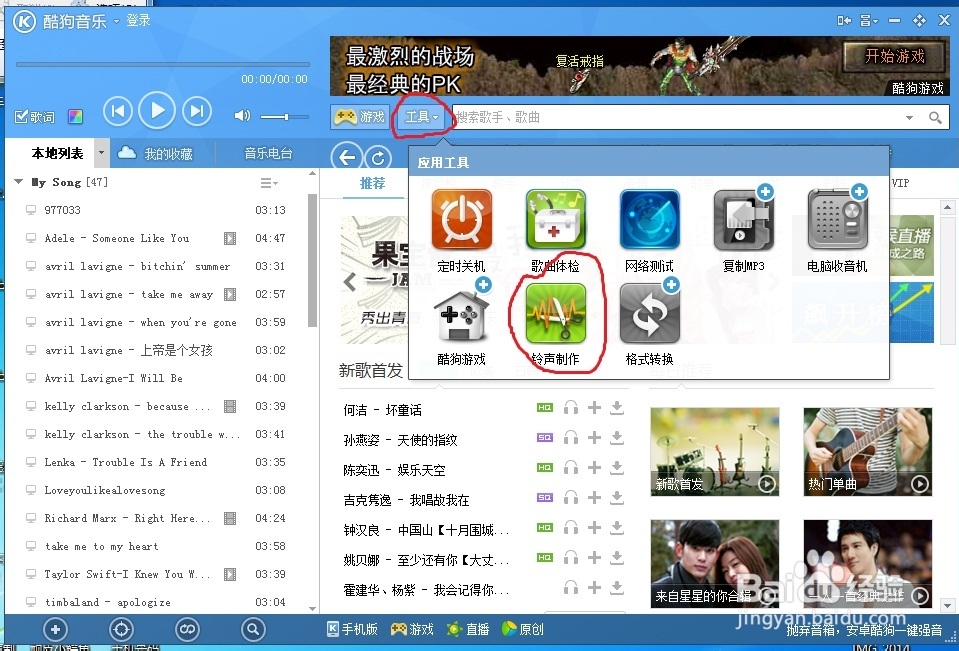Open 手机版 in the bottom bar
The image size is (959, 651).
pyautogui.click(x=352, y=629)
